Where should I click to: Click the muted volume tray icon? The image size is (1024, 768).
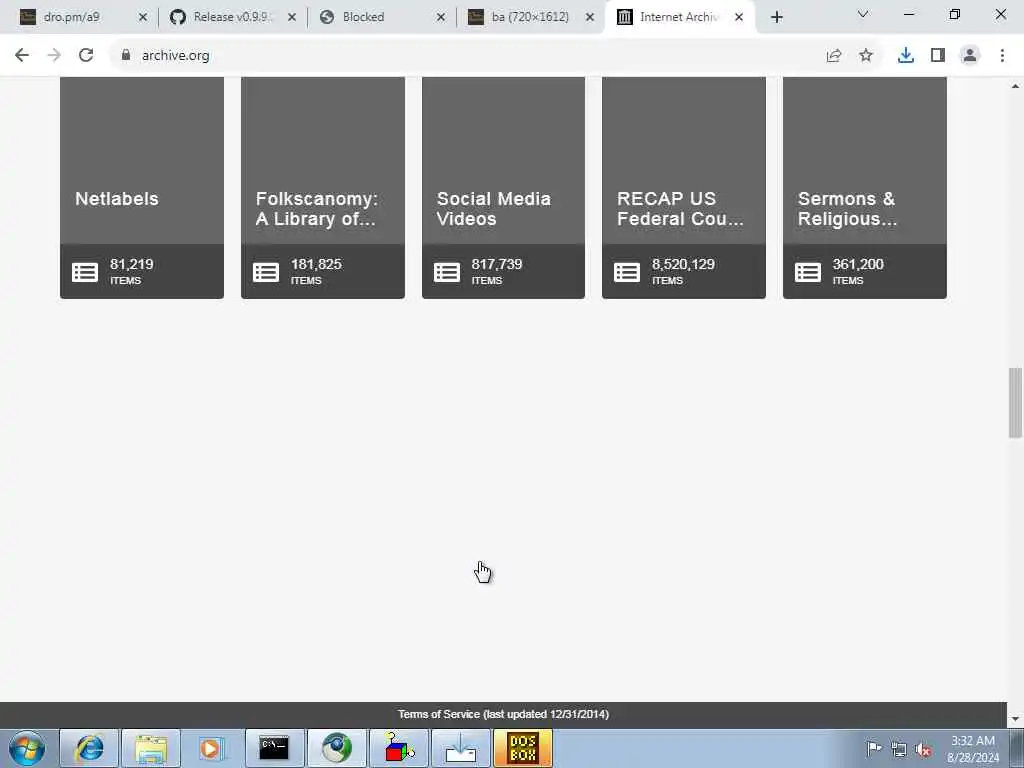coord(923,749)
